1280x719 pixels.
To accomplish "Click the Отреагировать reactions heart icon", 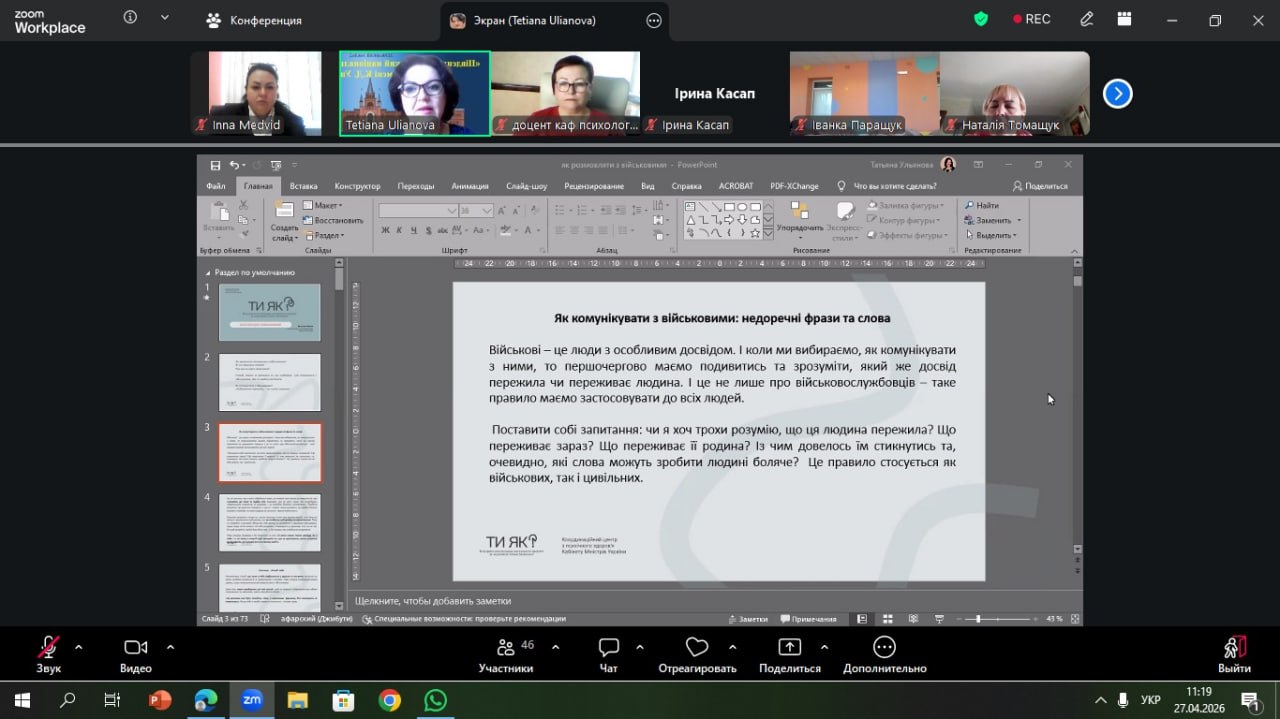I will (x=697, y=647).
